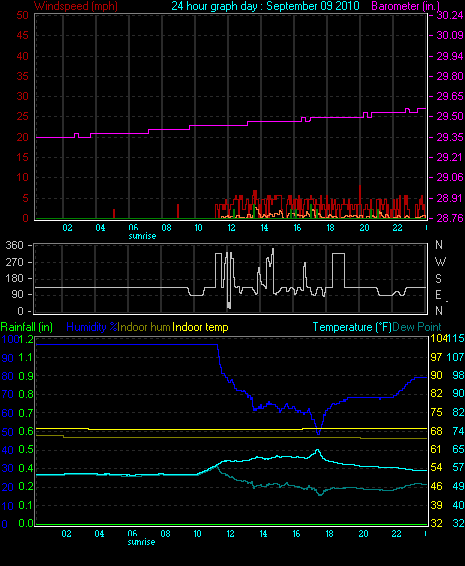Click yellow indoor temp scale value 68

436,431
